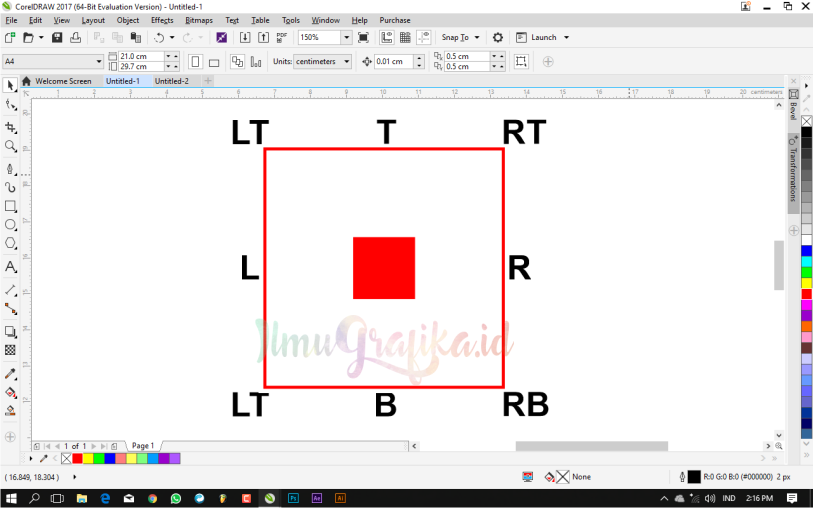Viewport: 813px width, 508px height.
Task: Expand the Launch dropdown
Action: point(566,37)
